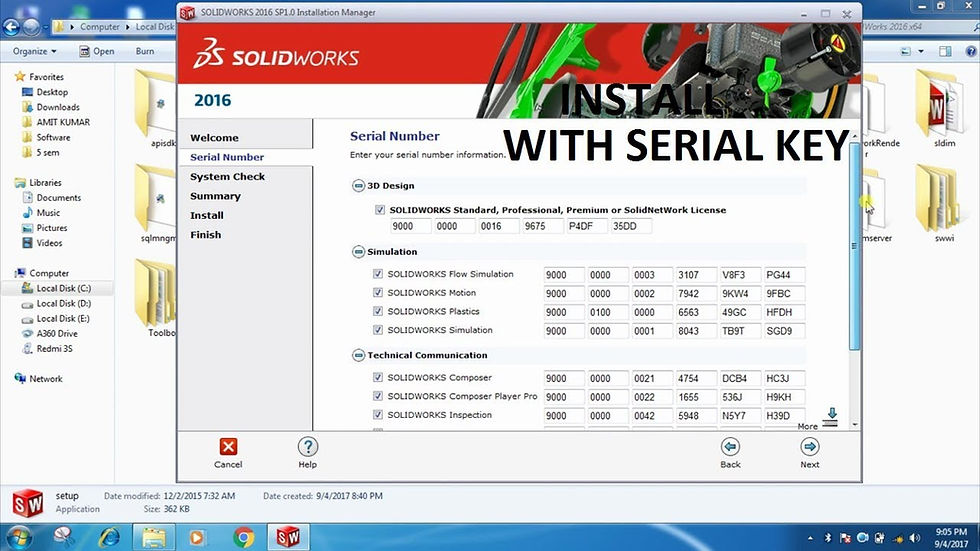Toggle SOLIDWORKS Composer Player Pro checkbox
The height and width of the screenshot is (551, 980).
[x=378, y=396]
